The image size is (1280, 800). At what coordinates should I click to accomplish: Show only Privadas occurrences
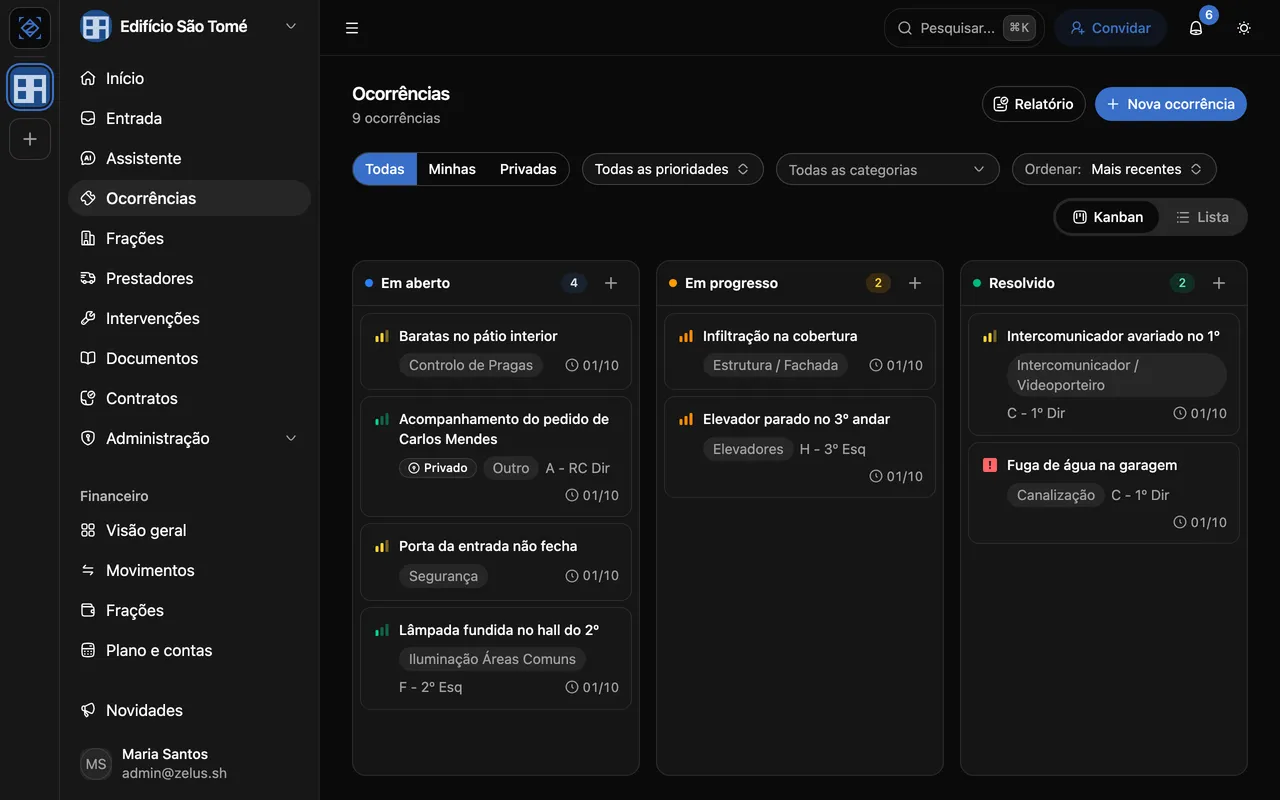coord(528,169)
